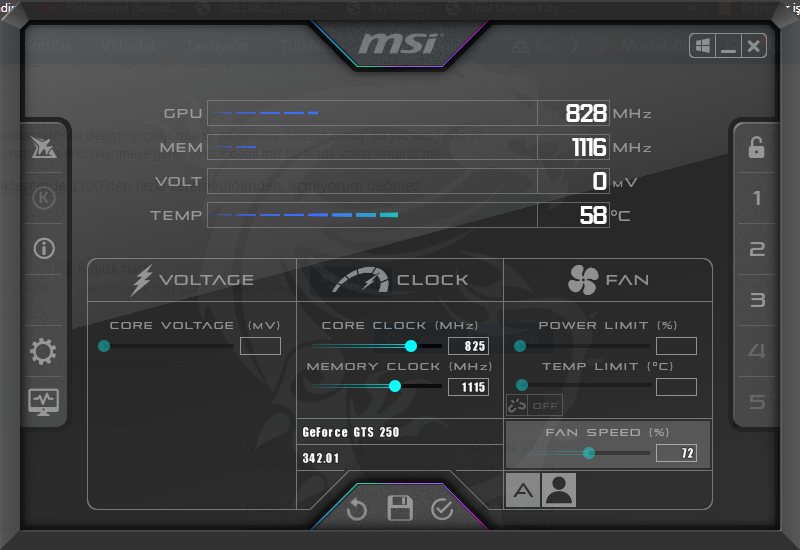Image resolution: width=800 pixels, height=550 pixels.
Task: Open the Dishonored browser tab behind
Action: pos(111,8)
